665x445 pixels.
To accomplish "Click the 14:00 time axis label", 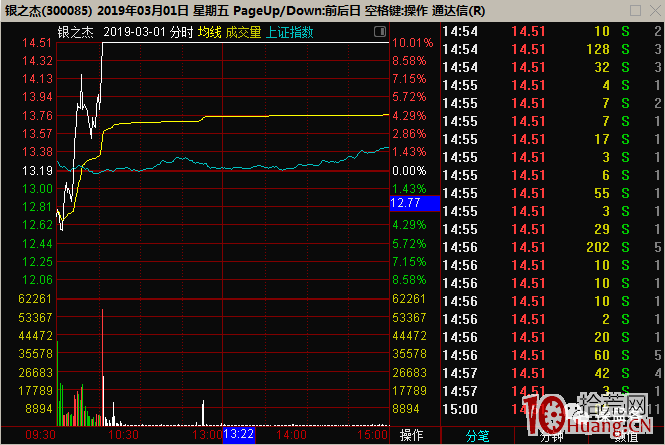I will [291, 435].
